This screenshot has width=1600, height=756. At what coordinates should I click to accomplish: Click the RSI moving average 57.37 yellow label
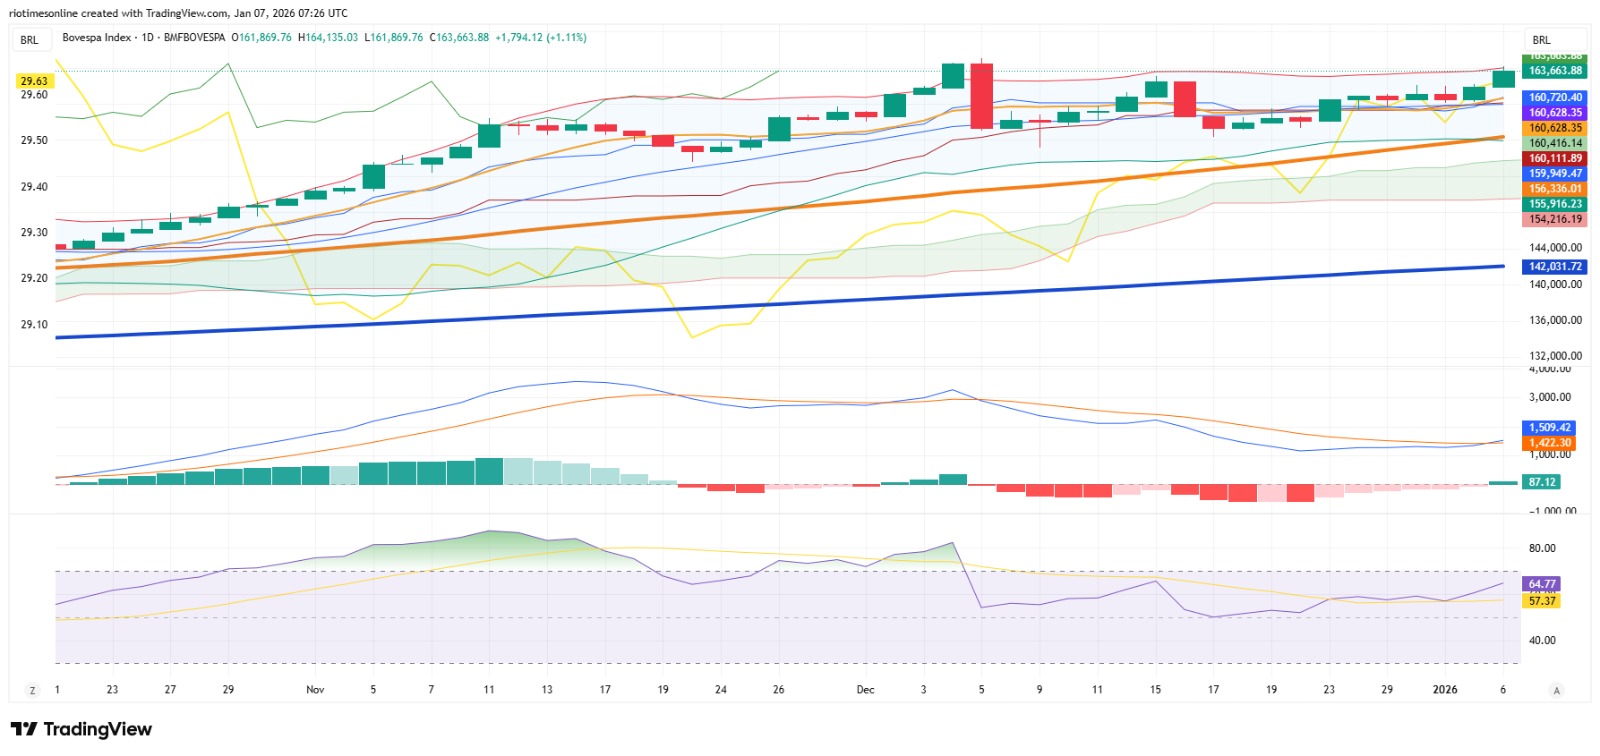[x=1542, y=601]
